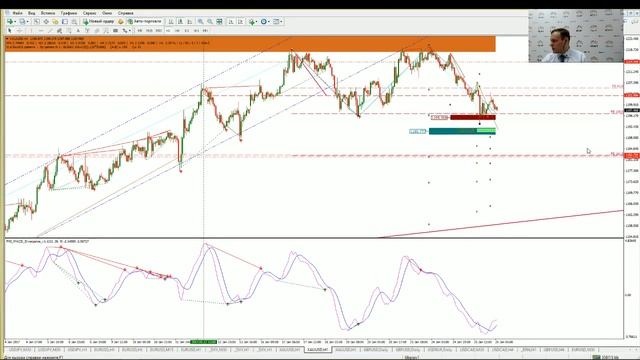Switch to the USDRUB,Daily chart tab

pos(440,350)
